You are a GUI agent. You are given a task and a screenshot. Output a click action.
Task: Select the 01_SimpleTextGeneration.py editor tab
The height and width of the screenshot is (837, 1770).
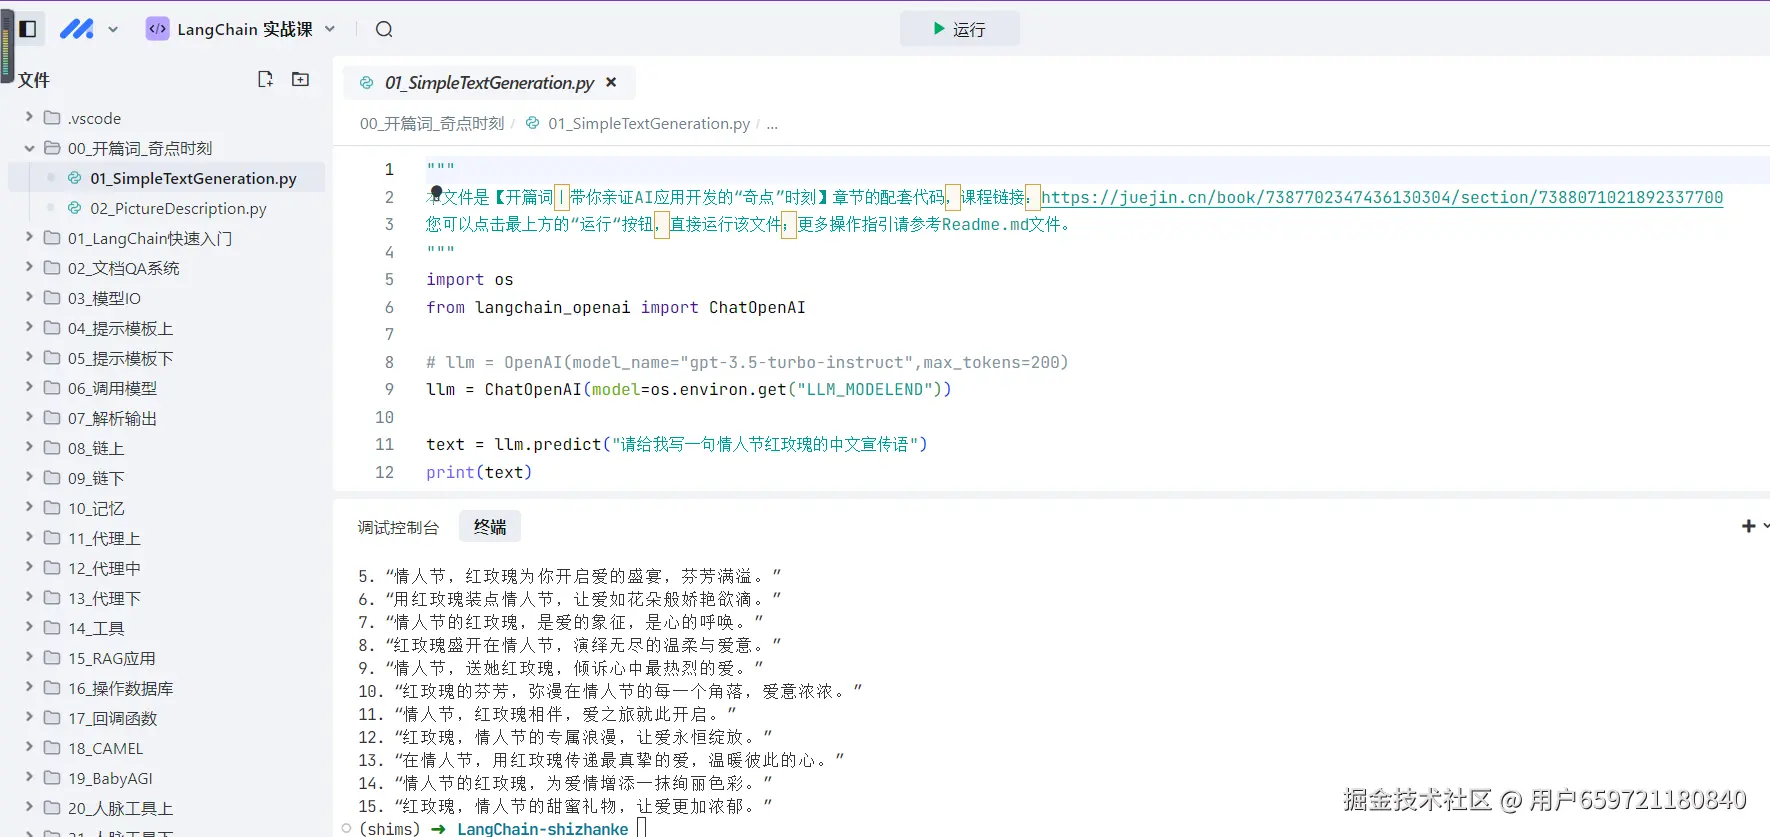click(x=489, y=82)
